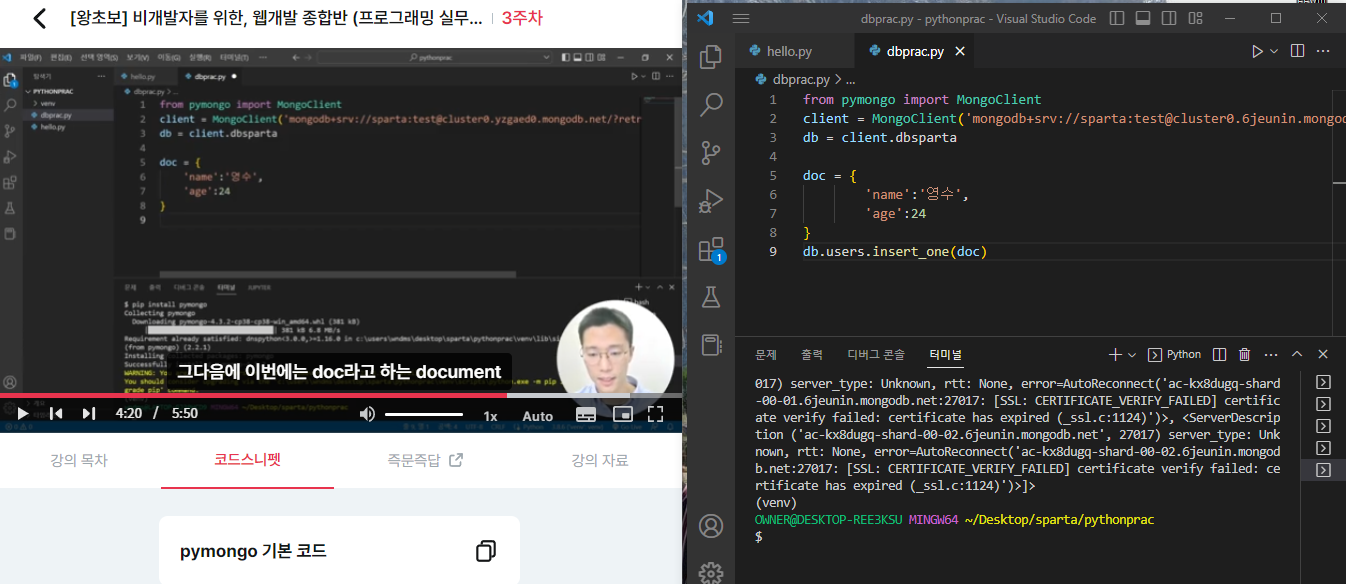Image resolution: width=1346 pixels, height=584 pixels.
Task: Toggle the primary sidebar layout button
Action: point(1117,18)
